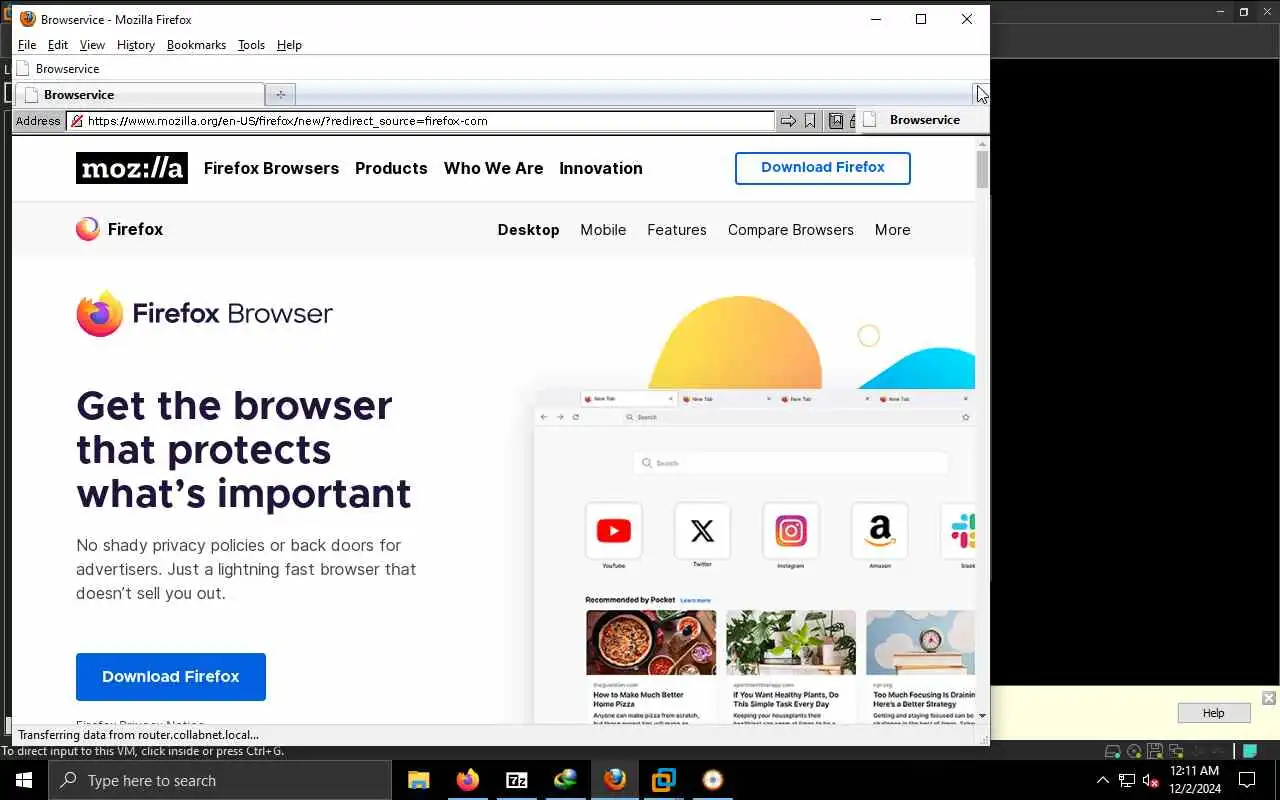Go to Compare Browsers

[x=791, y=230]
